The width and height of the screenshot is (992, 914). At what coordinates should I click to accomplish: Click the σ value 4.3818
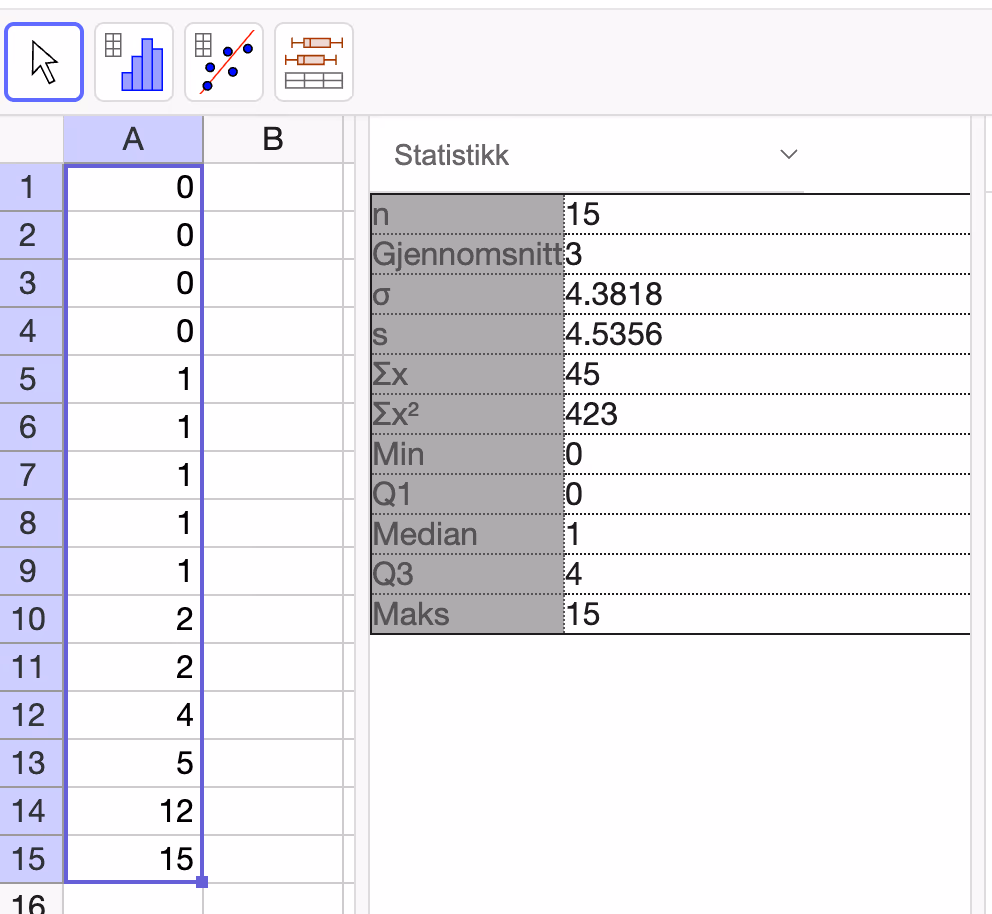614,294
